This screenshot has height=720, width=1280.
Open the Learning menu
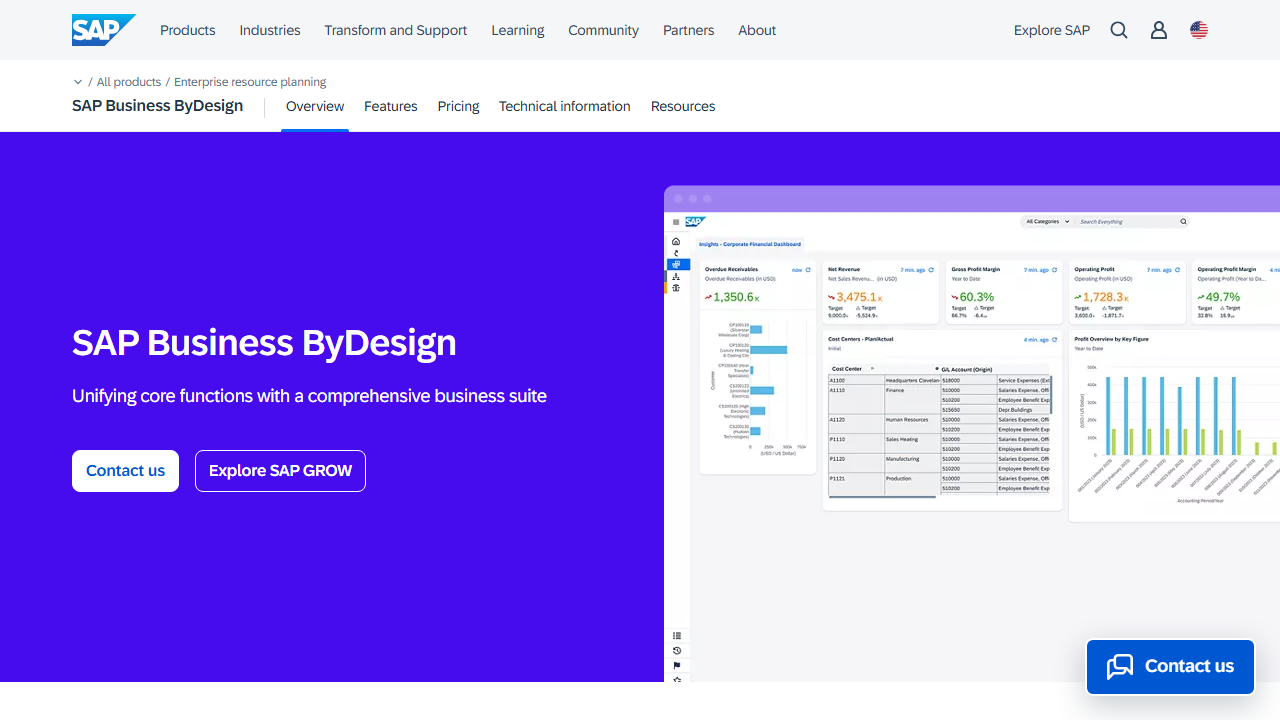(x=518, y=30)
